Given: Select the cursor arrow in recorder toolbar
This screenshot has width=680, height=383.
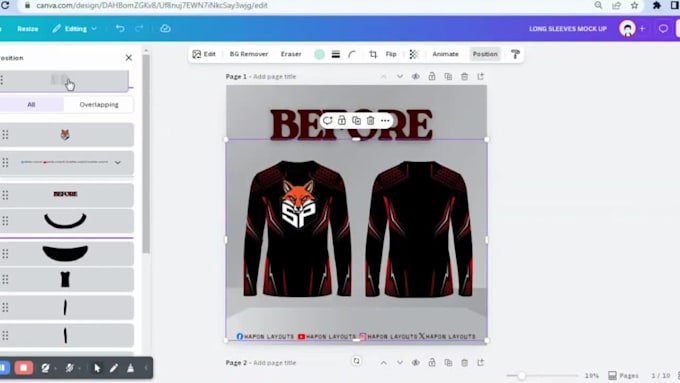Looking at the screenshot, I should [97, 368].
